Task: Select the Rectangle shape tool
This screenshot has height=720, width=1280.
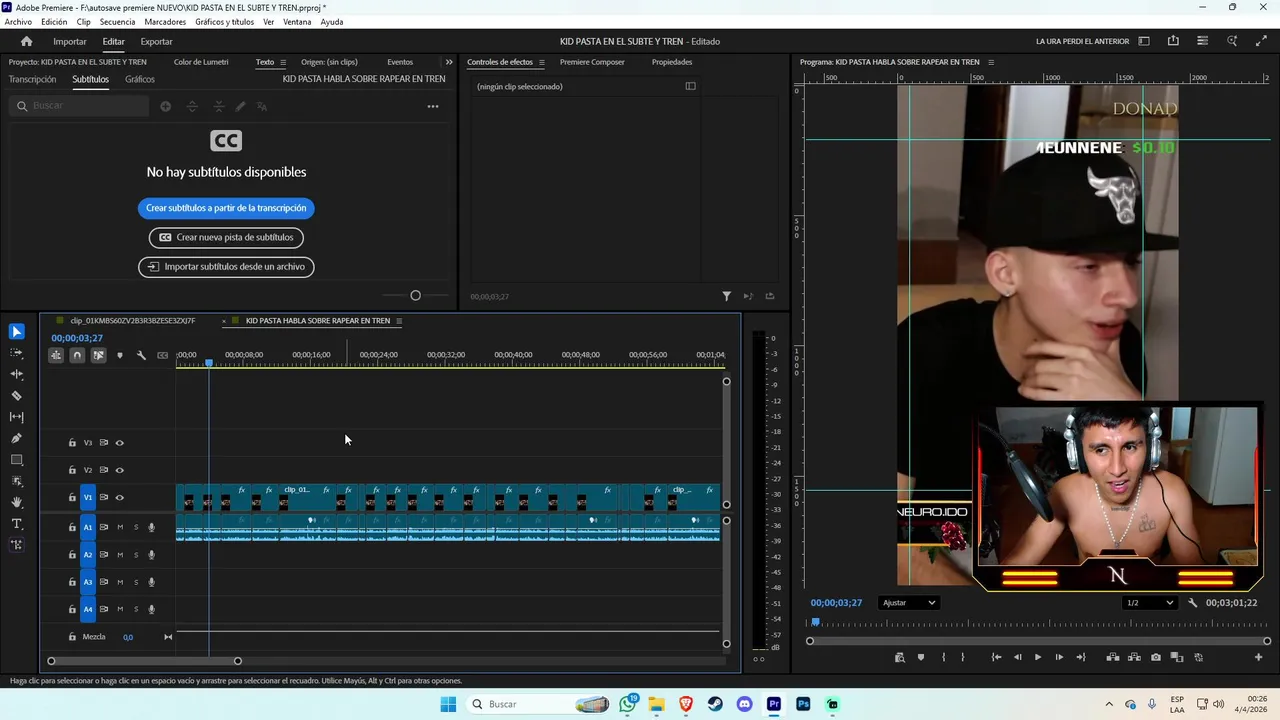Action: 17,460
